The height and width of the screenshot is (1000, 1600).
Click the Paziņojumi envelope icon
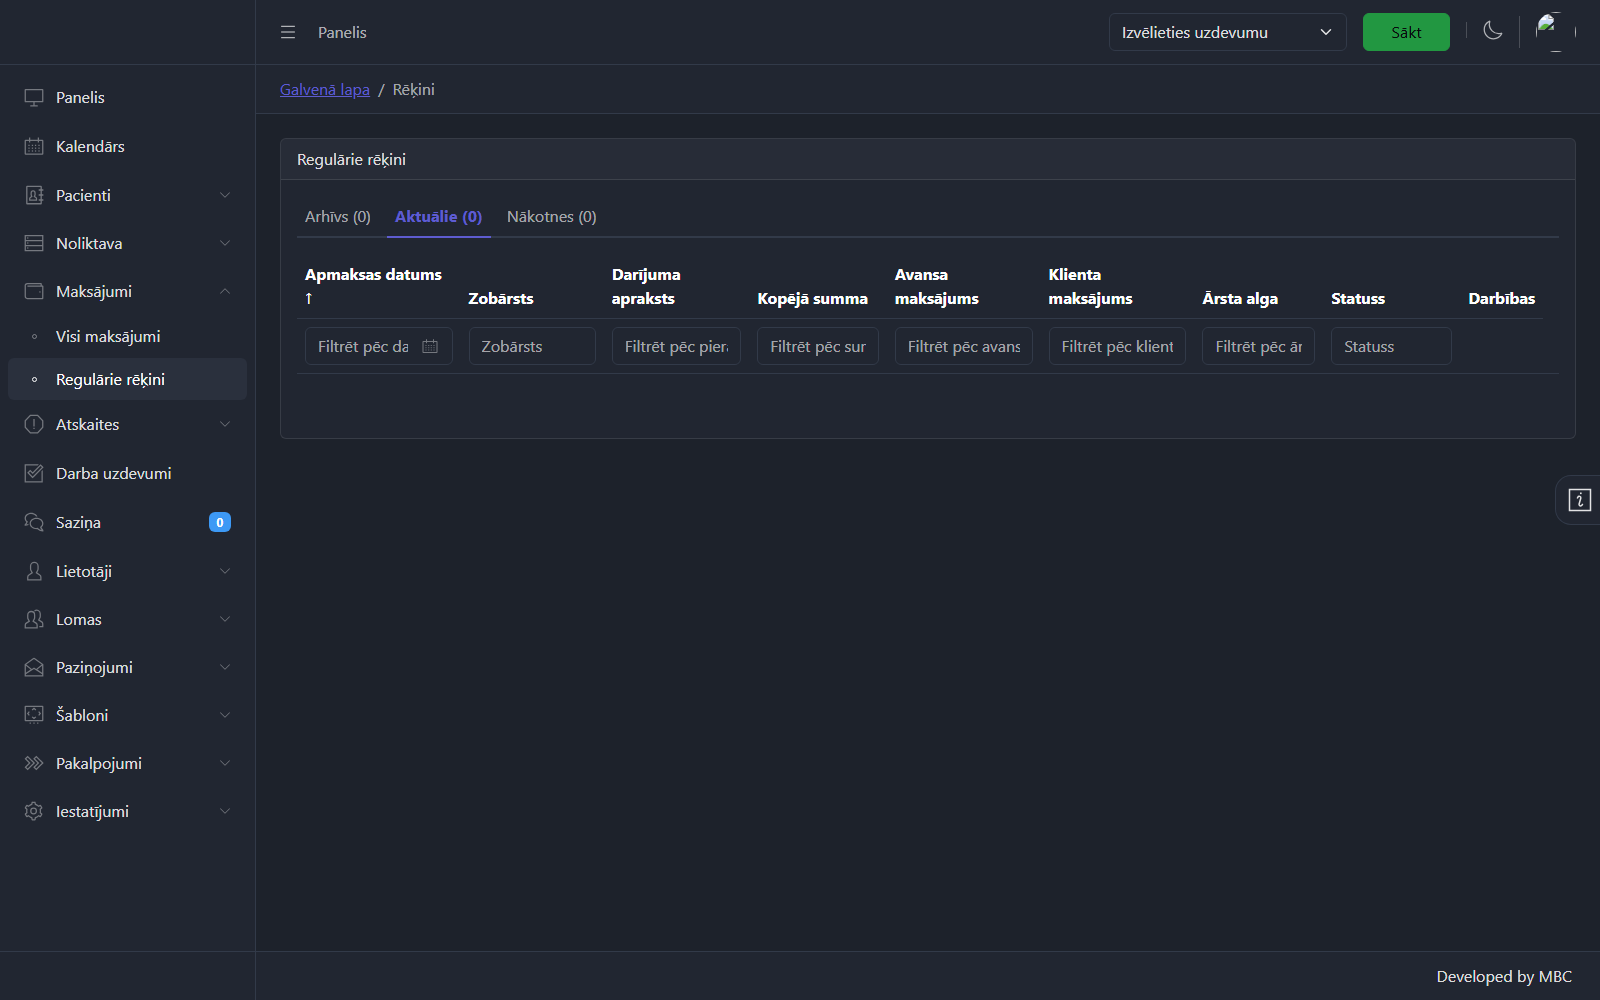(x=34, y=667)
